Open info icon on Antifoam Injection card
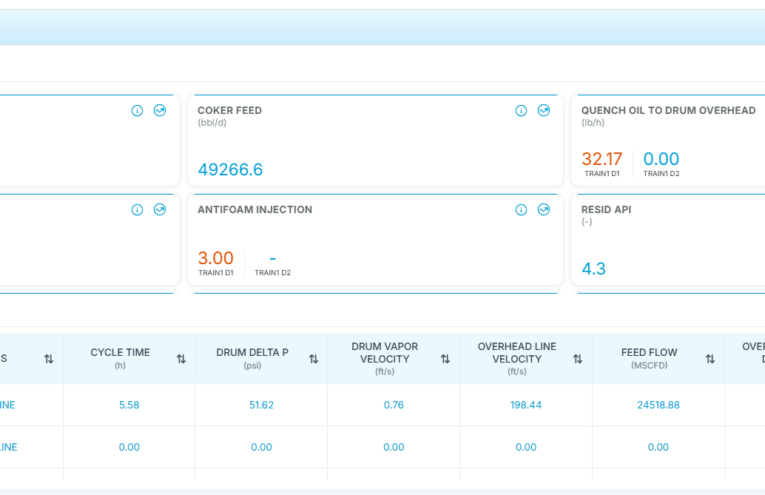 click(521, 210)
